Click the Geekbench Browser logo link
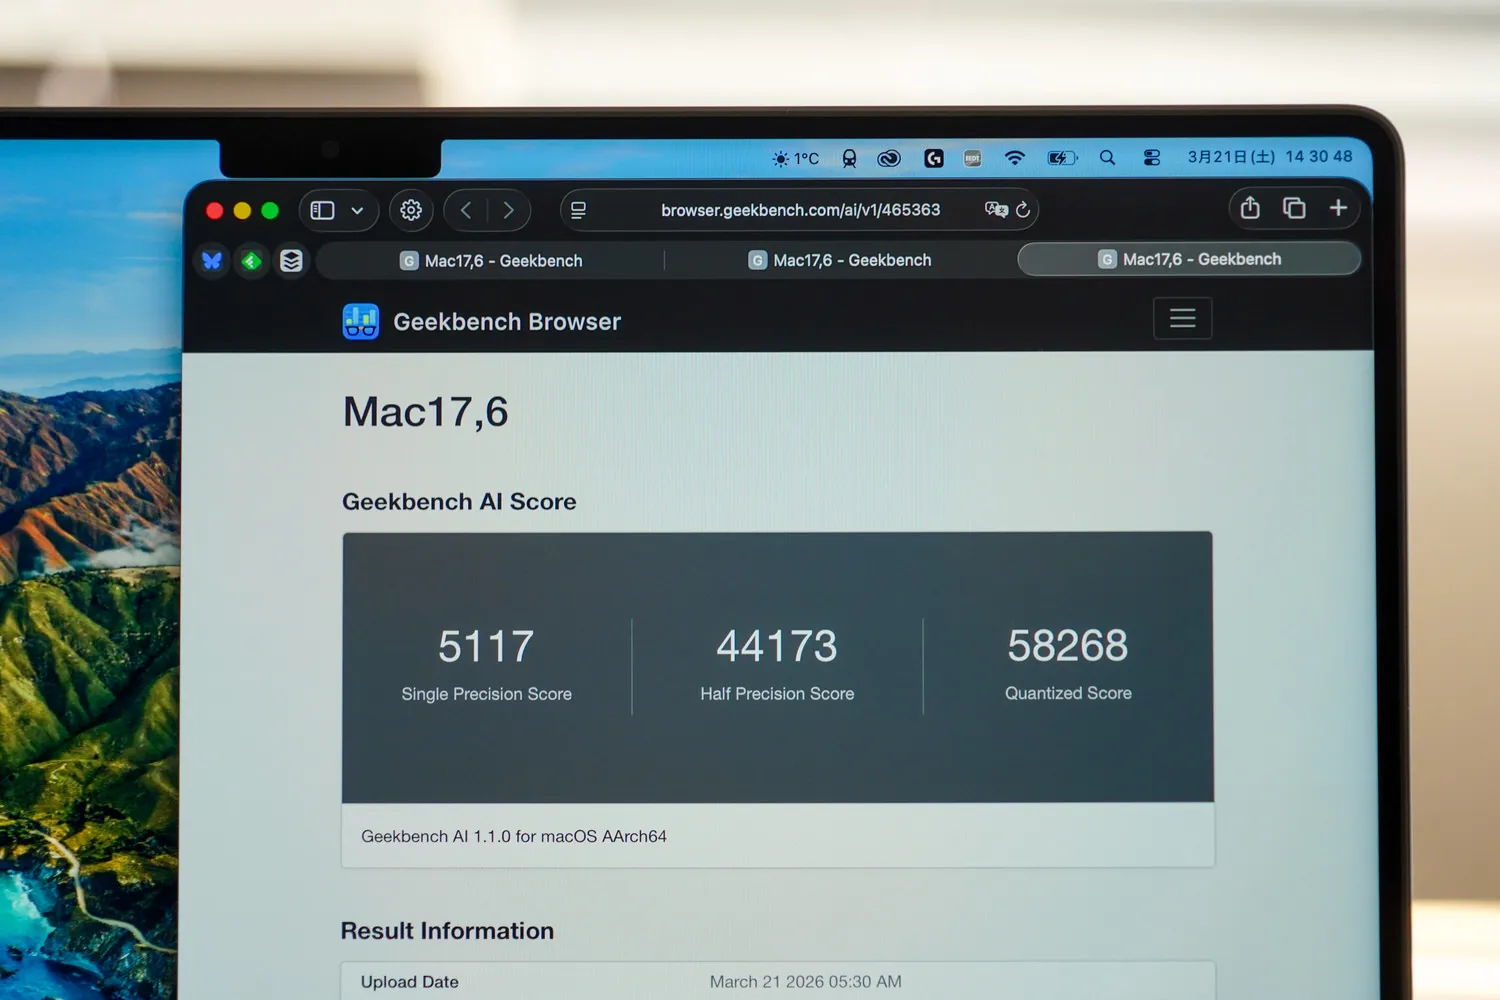The width and height of the screenshot is (1500, 1000). tap(481, 322)
